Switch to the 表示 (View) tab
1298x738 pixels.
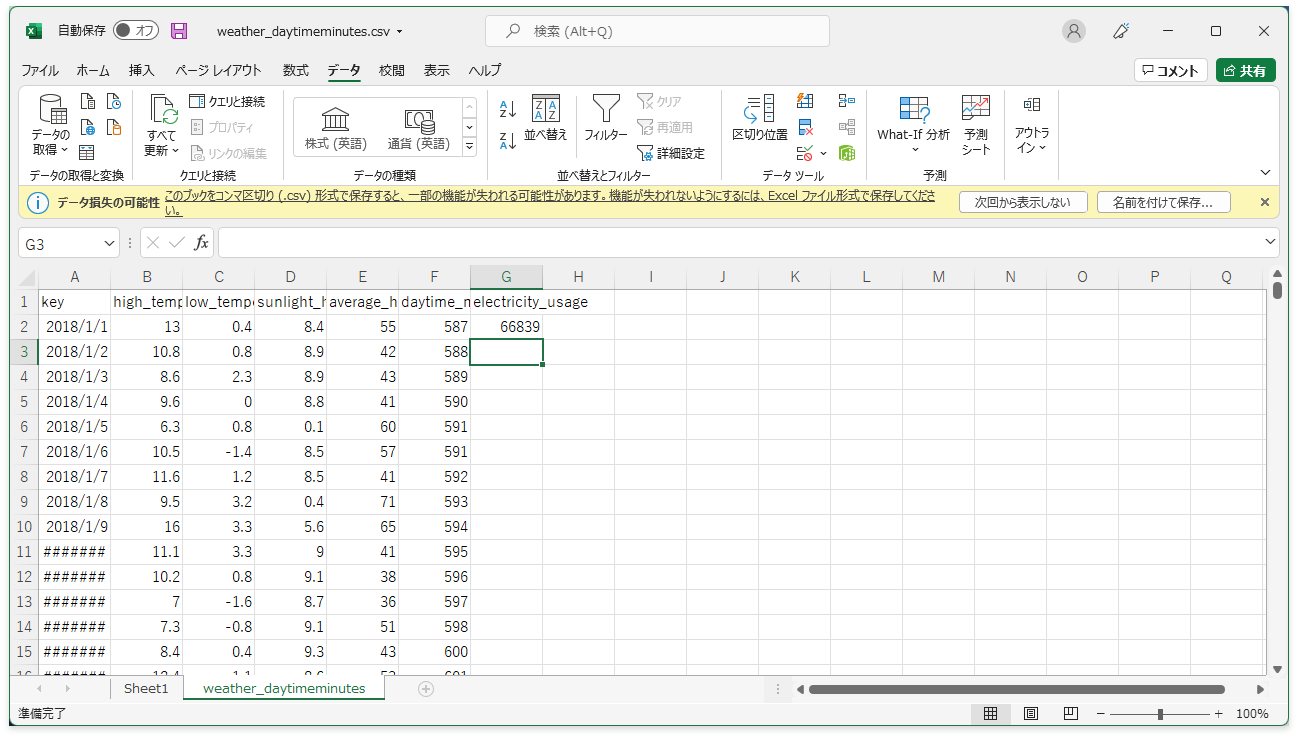click(x=437, y=71)
